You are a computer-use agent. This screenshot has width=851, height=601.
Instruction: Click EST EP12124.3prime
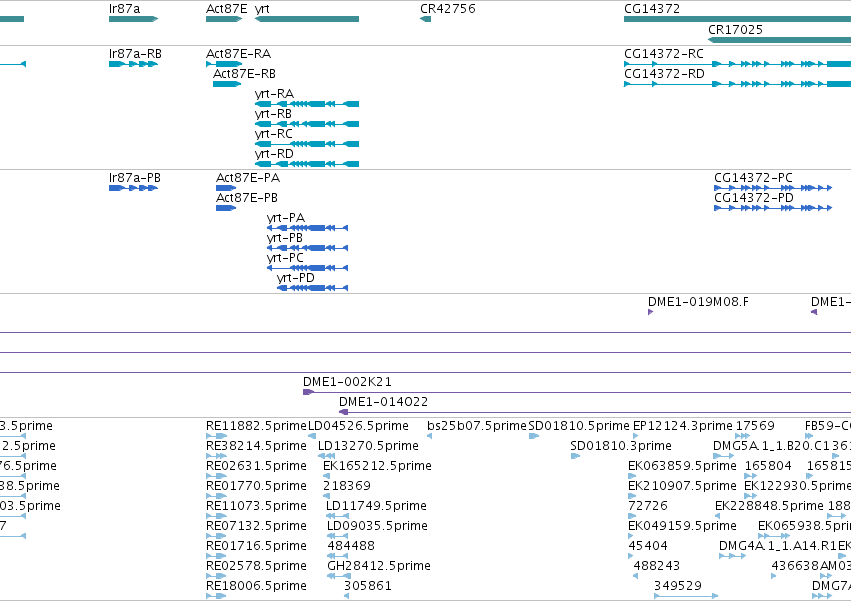coord(636,436)
